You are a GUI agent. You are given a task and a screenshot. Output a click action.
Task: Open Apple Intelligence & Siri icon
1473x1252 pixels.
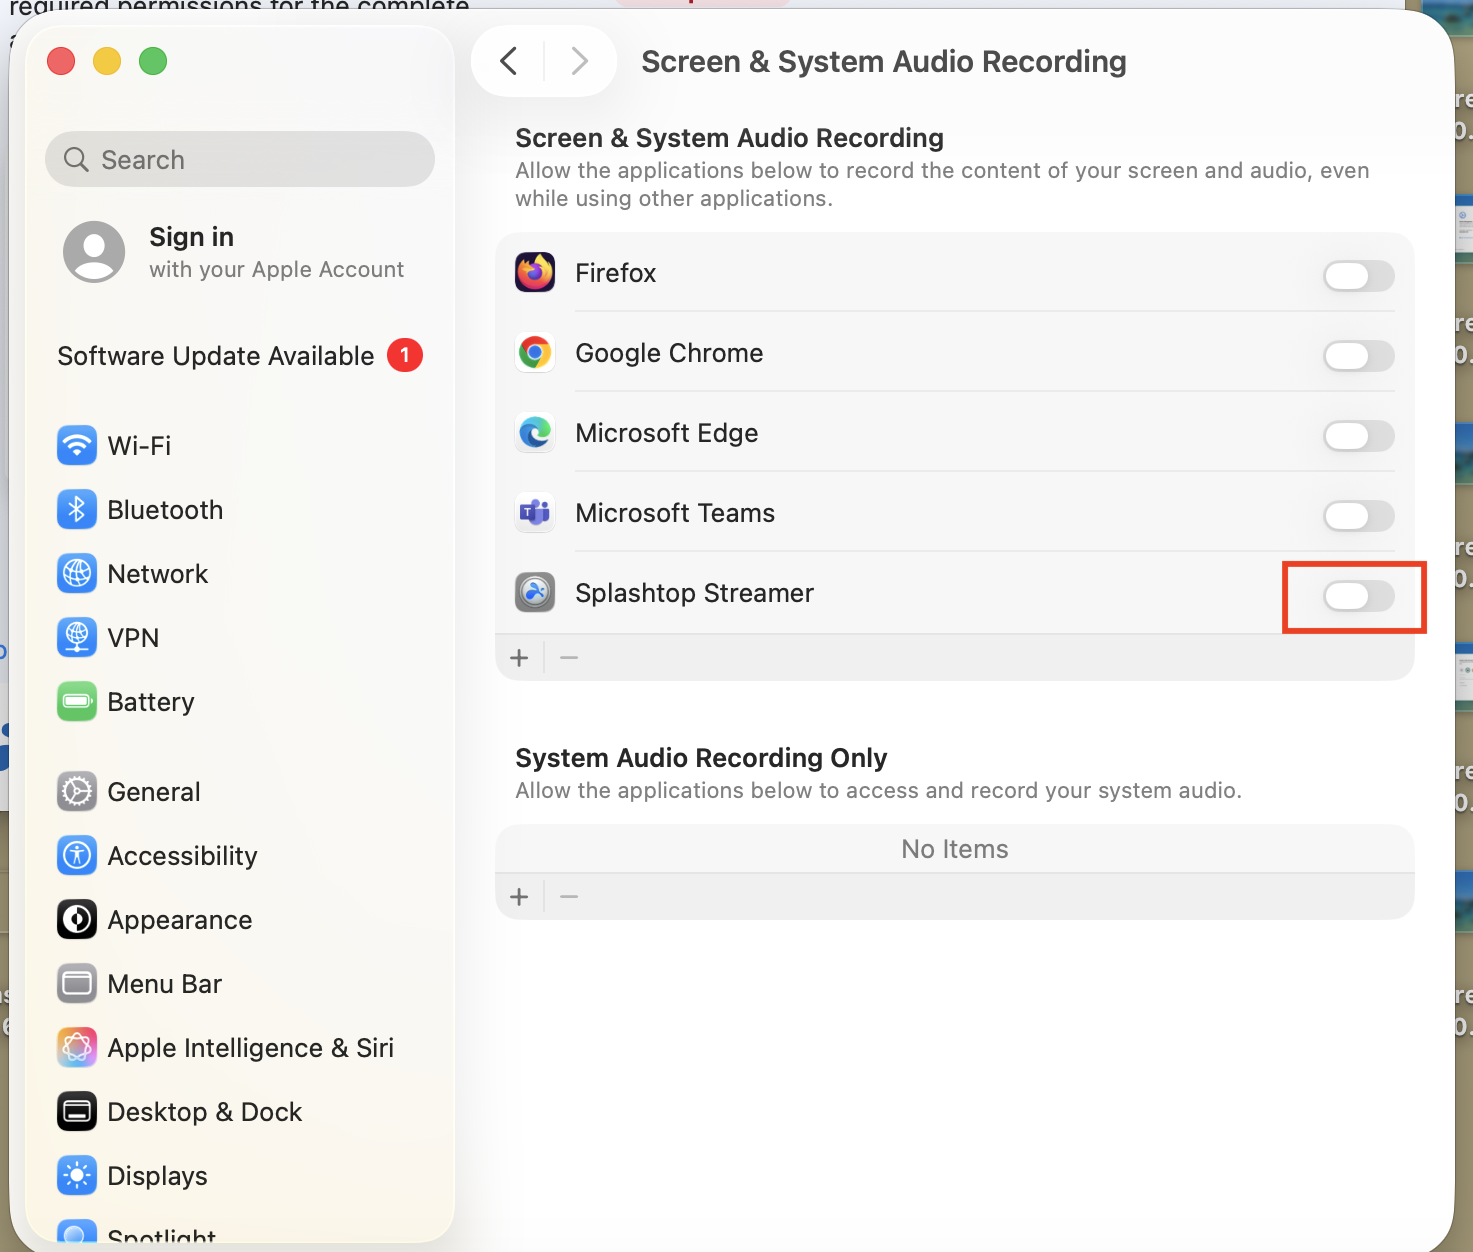pos(77,1047)
